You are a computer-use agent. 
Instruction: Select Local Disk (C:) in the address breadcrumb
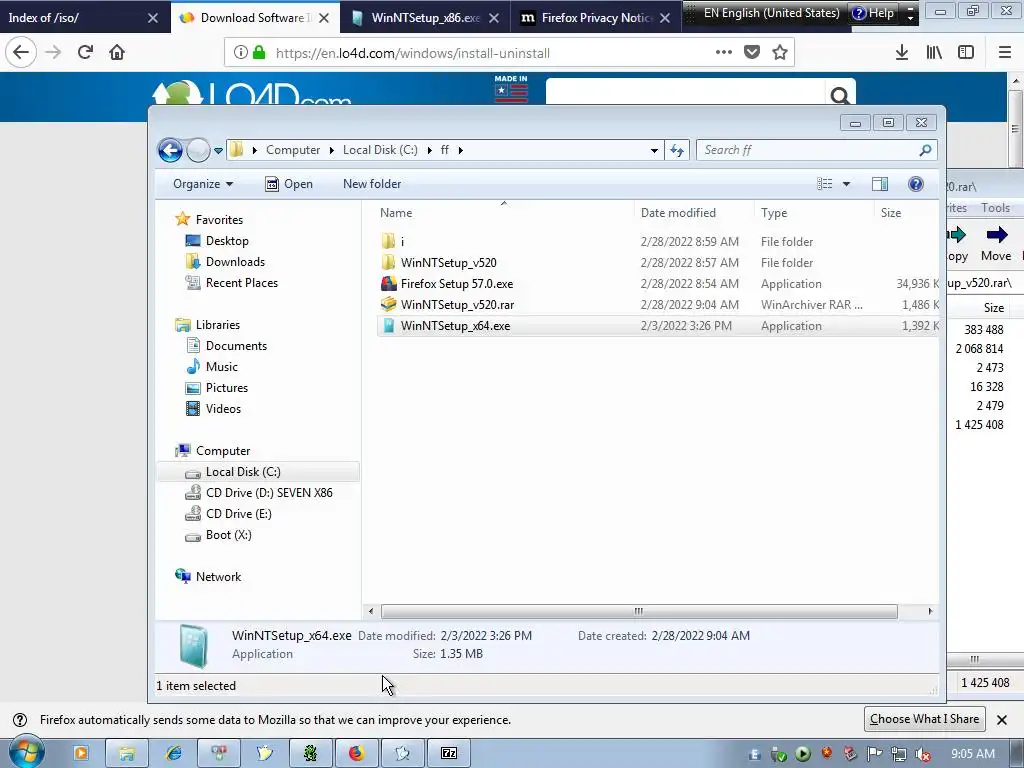pyautogui.click(x=380, y=150)
